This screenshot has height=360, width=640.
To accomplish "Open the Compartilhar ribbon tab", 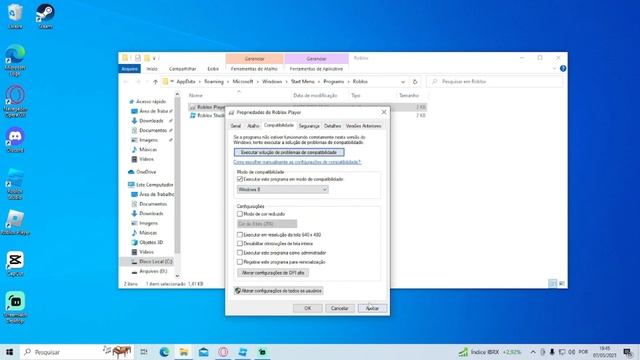I will tap(182, 69).
